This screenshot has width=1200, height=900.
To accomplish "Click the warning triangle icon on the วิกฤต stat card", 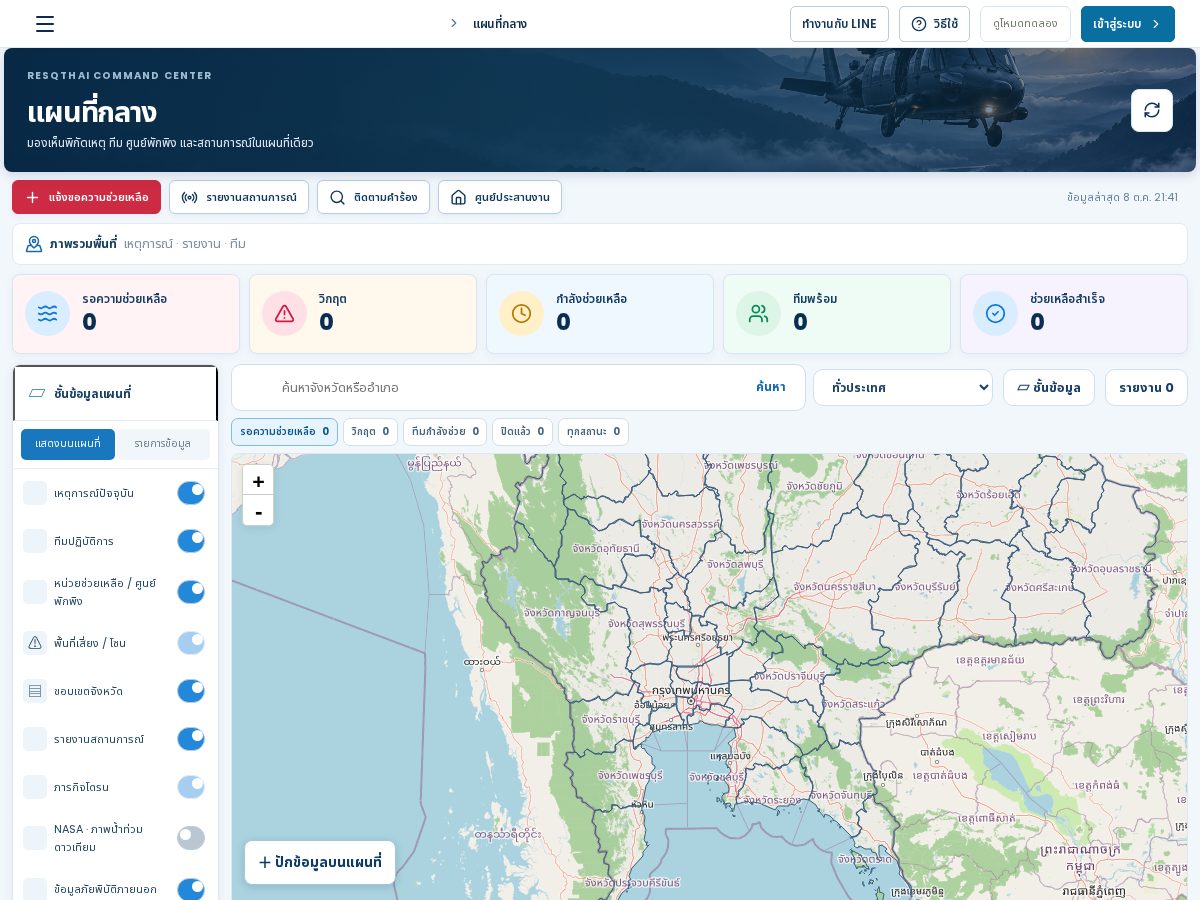I will (x=284, y=313).
